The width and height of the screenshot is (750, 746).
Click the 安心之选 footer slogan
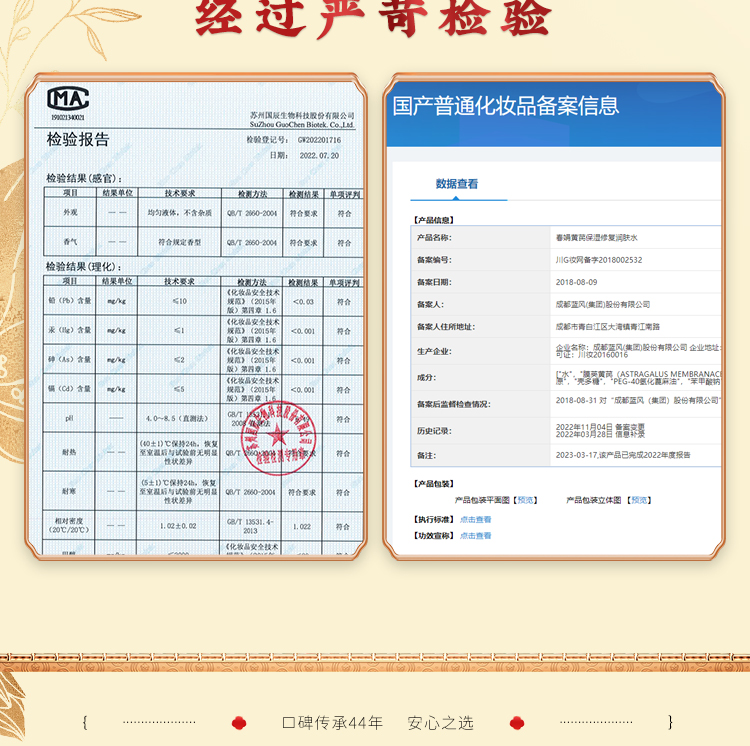pos(441,723)
